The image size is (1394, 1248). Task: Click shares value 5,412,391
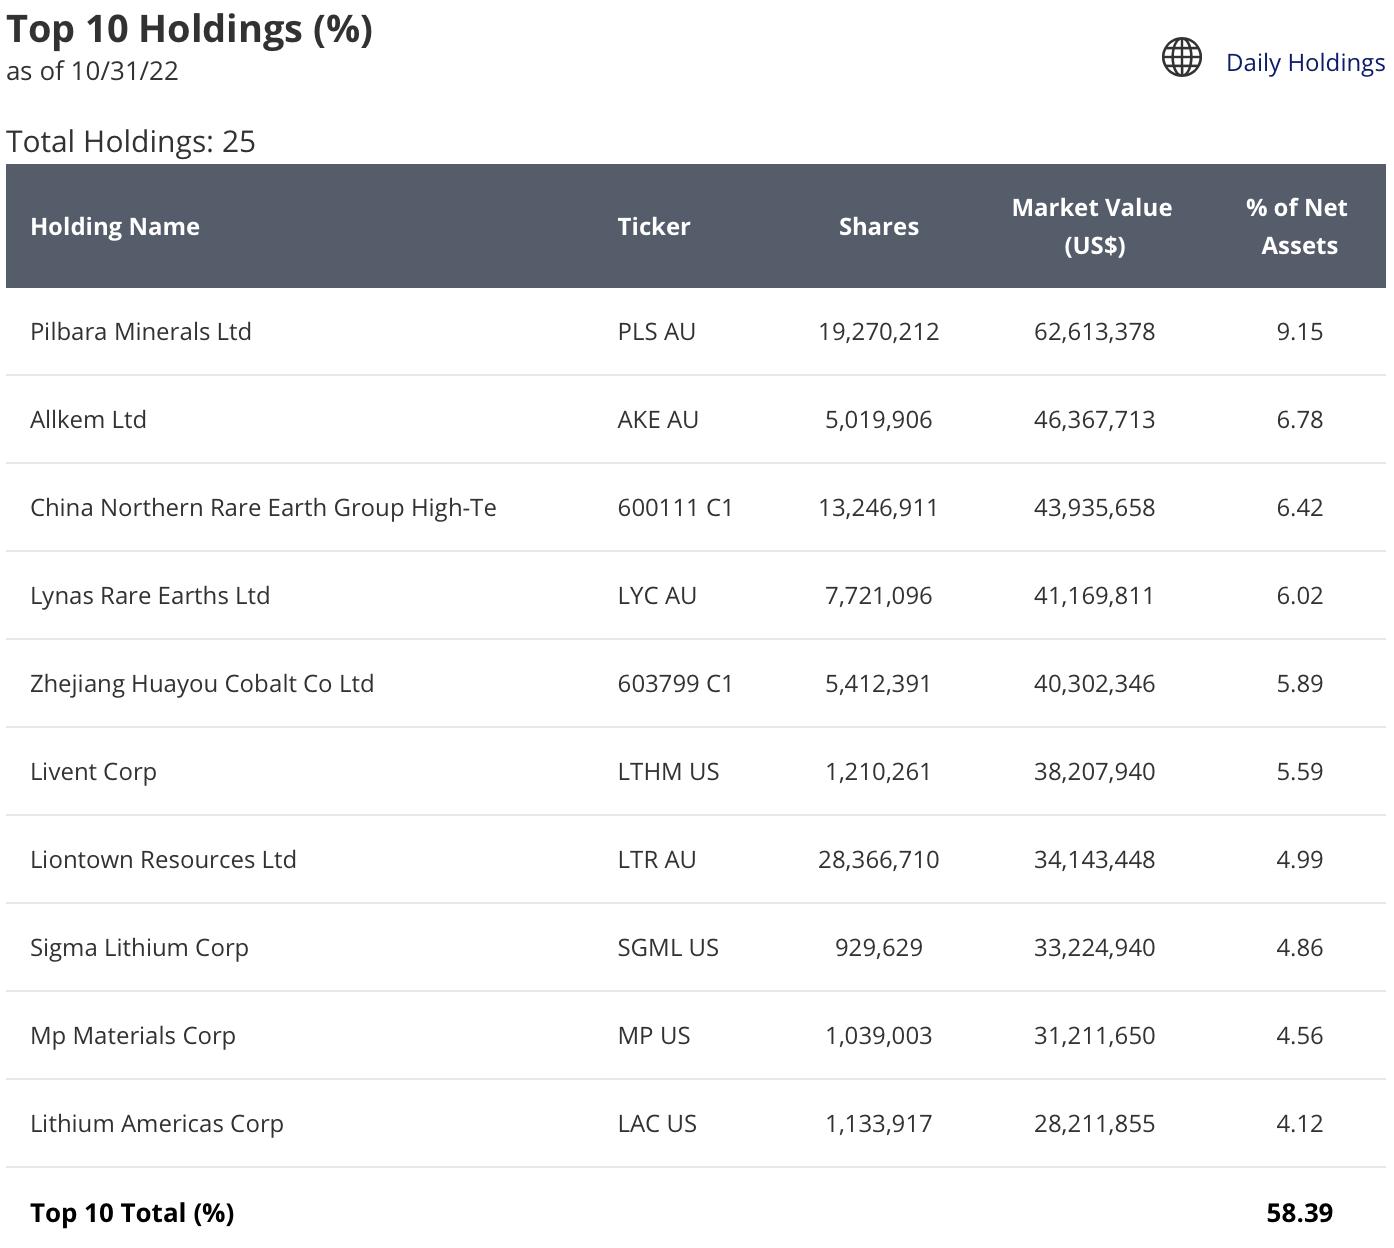pyautogui.click(x=879, y=683)
